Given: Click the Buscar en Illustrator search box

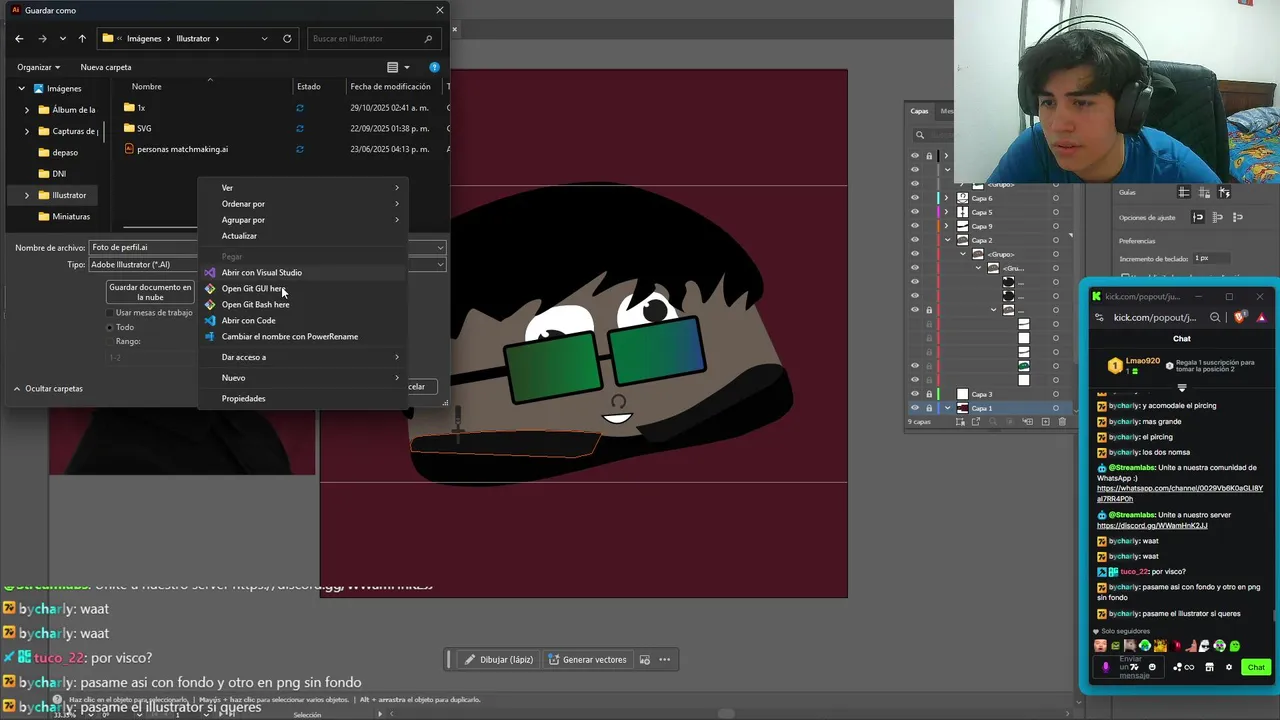Looking at the screenshot, I should point(373,38).
